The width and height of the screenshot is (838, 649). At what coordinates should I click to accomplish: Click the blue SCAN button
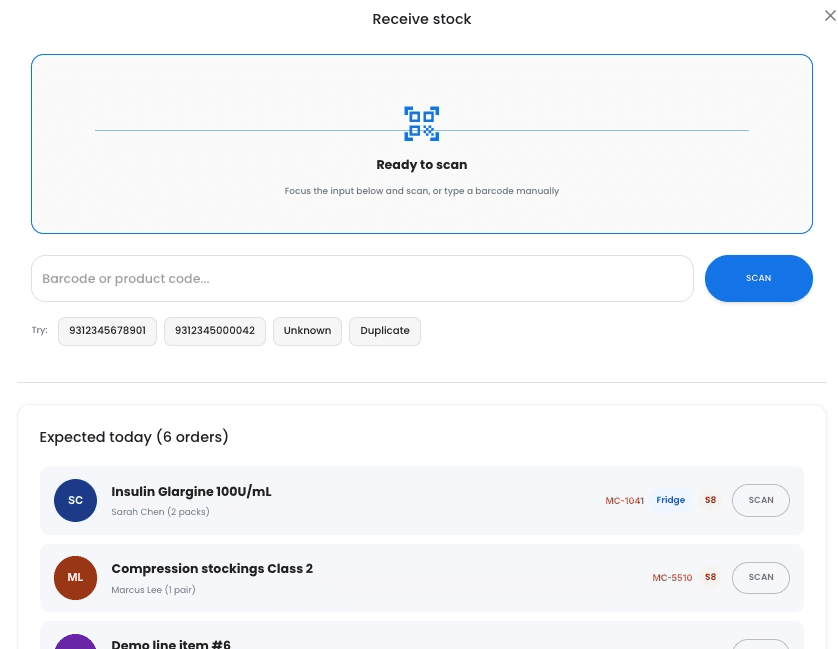point(758,279)
